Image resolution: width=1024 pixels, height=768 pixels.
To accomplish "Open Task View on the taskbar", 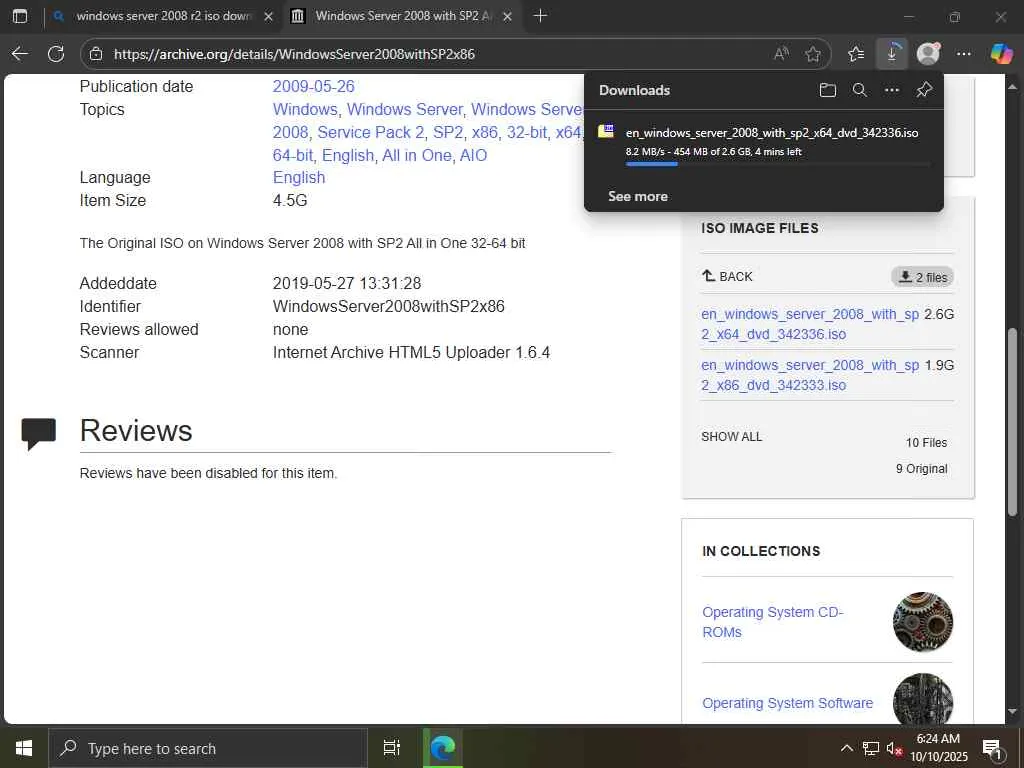I will (x=392, y=748).
